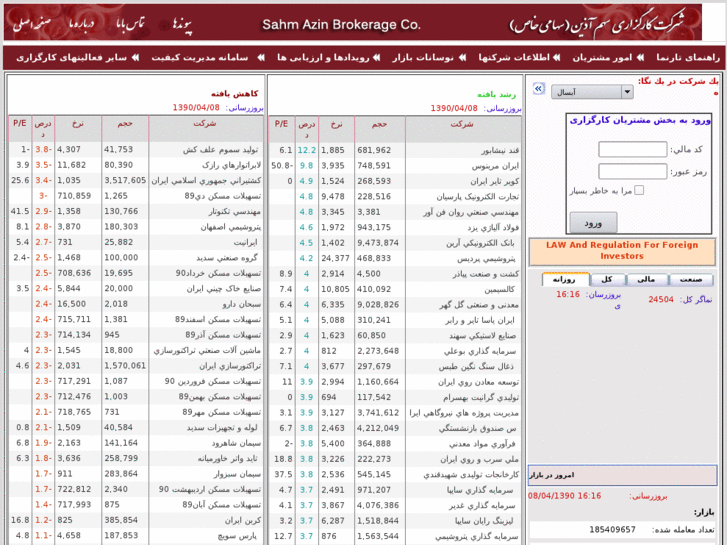727x545 pixels.
Task: Select تراکتورسازی ایران row
Action: pyautogui.click(x=136, y=365)
